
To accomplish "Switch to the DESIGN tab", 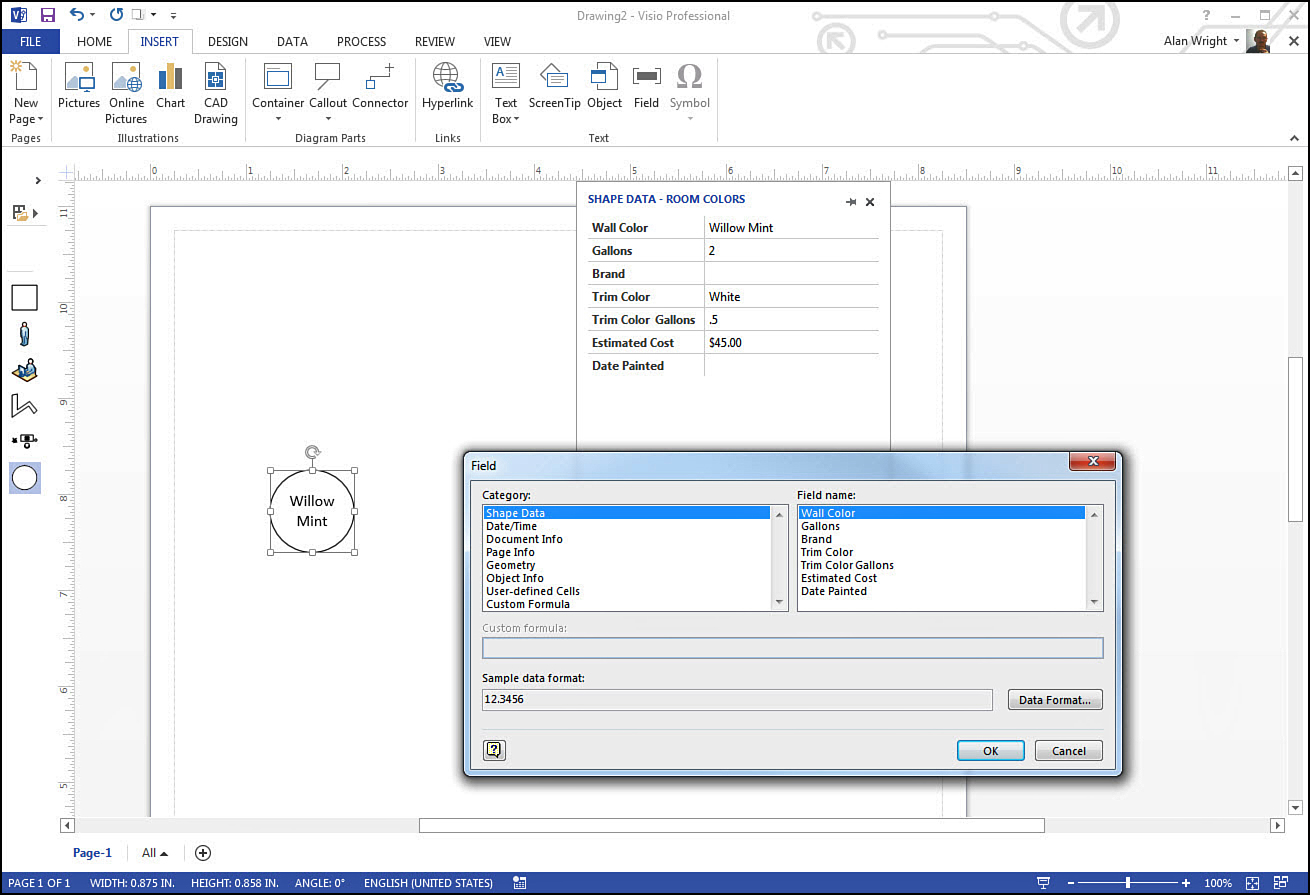I will (x=228, y=42).
